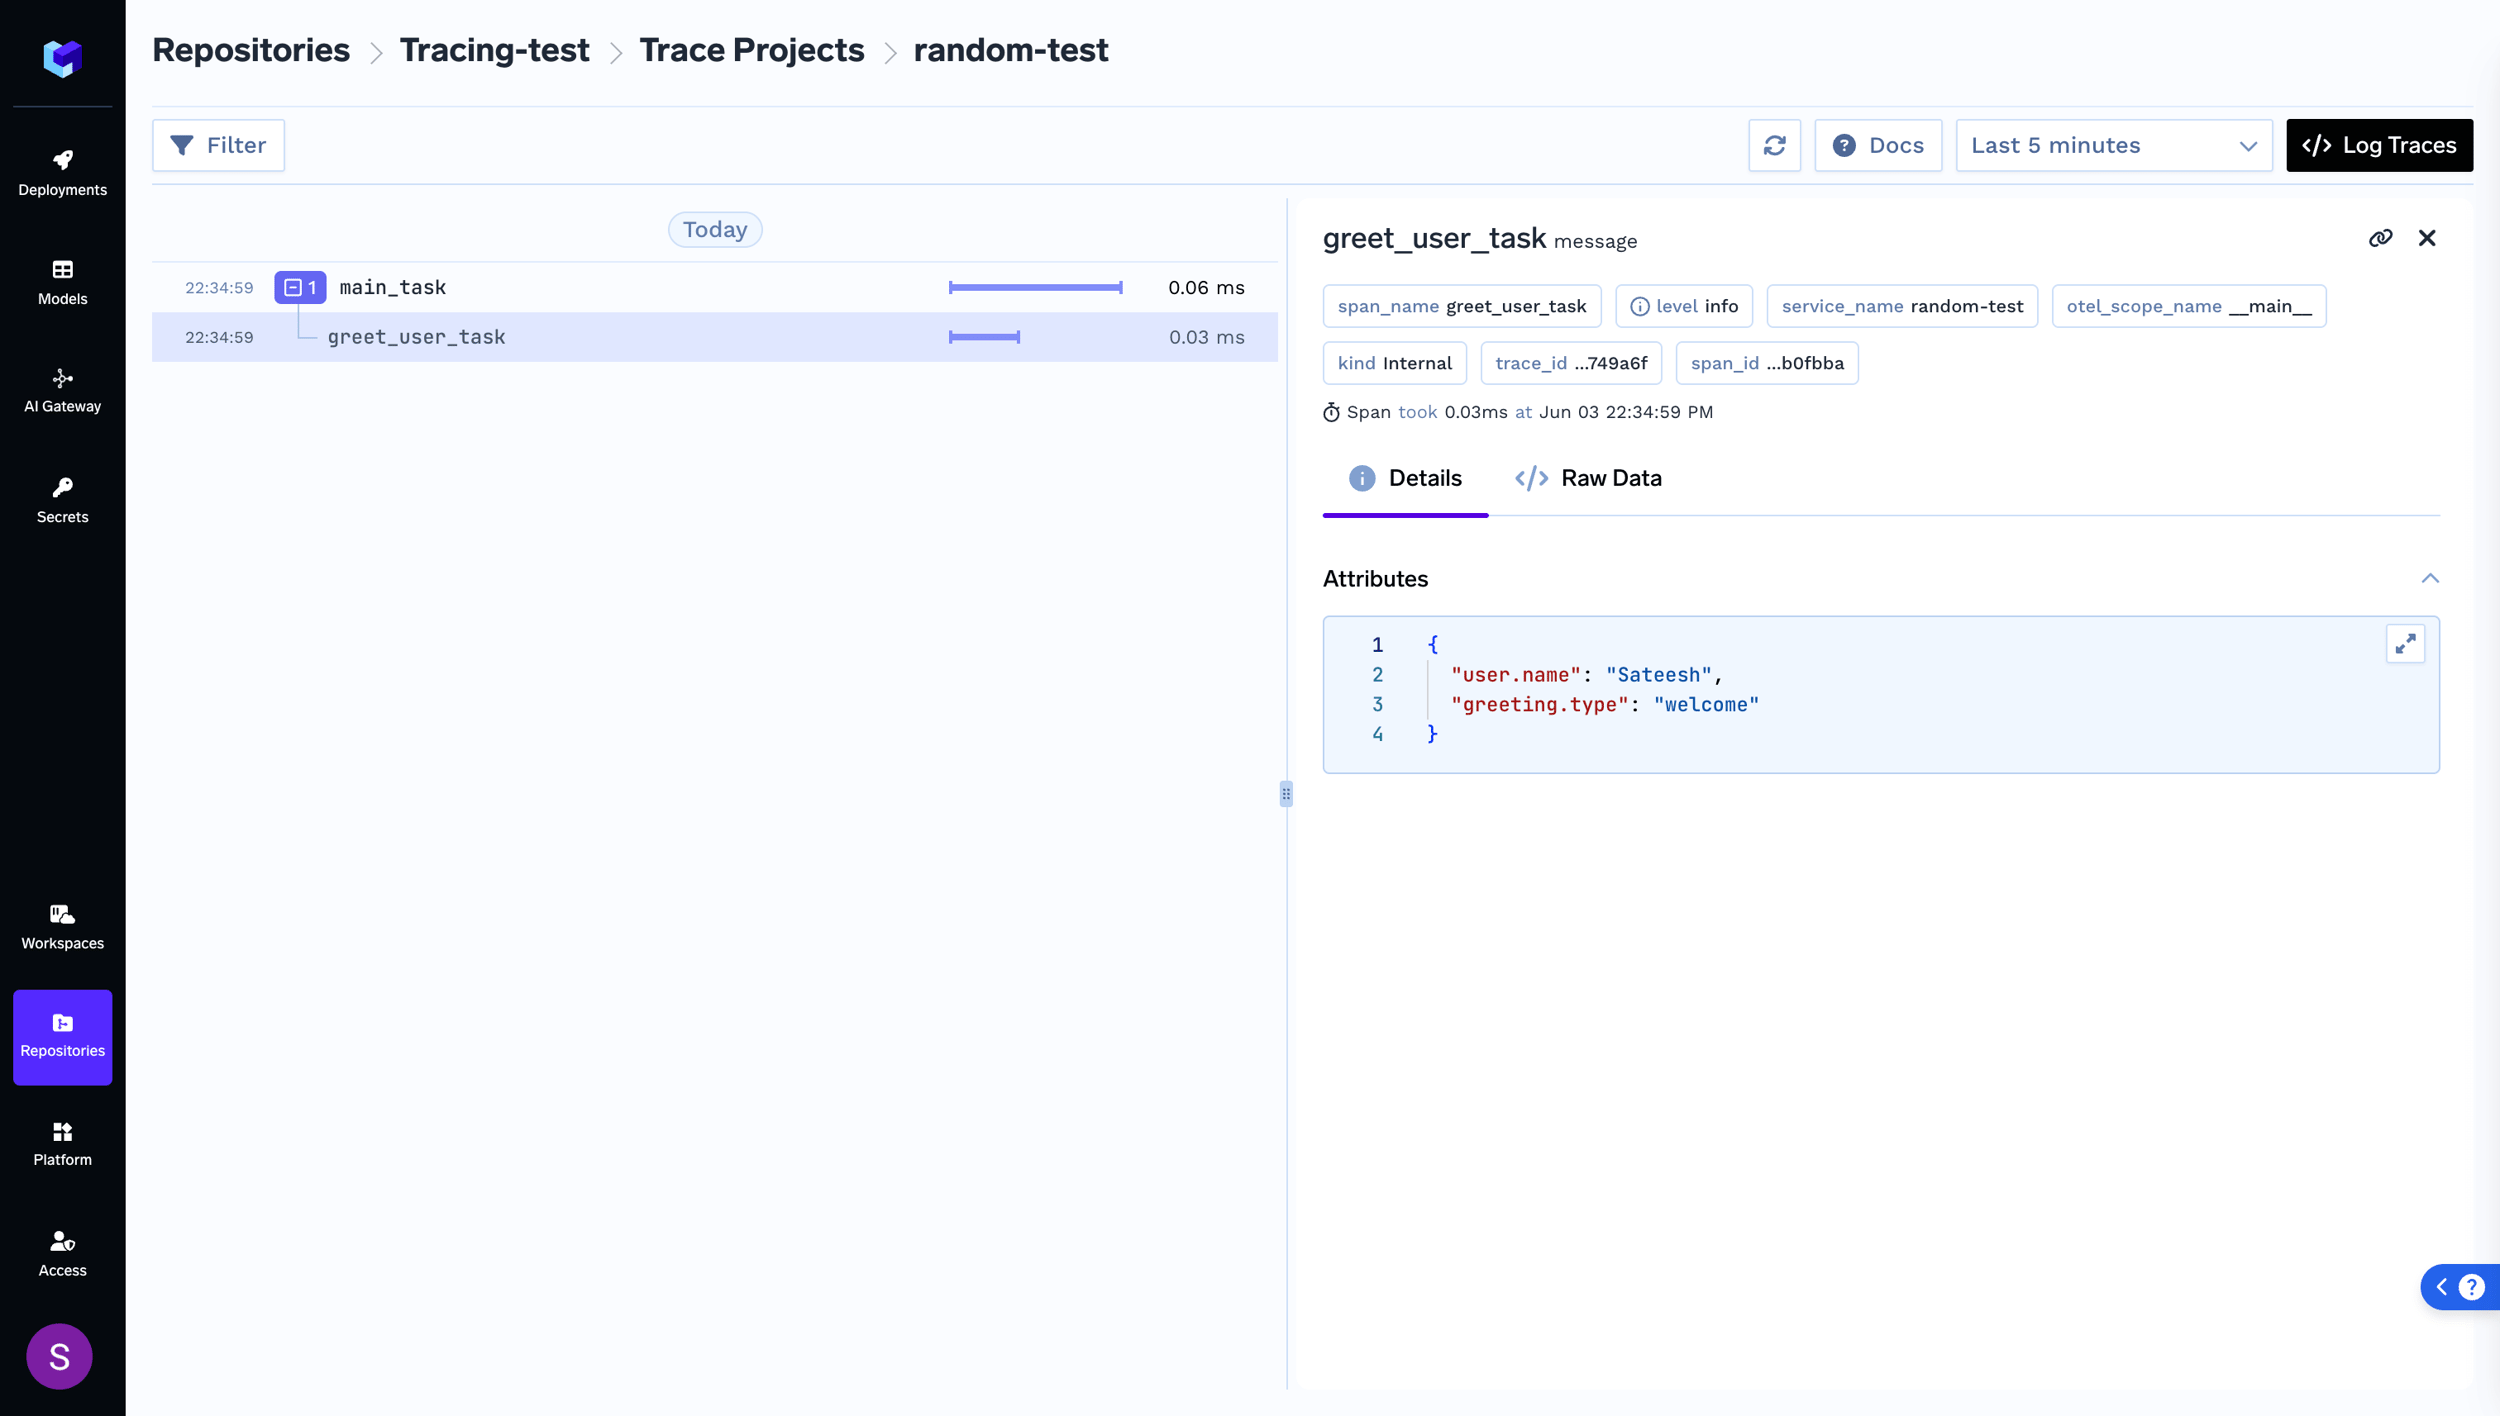2500x1416 pixels.
Task: Click the TrueFoundry logo icon
Action: click(62, 58)
